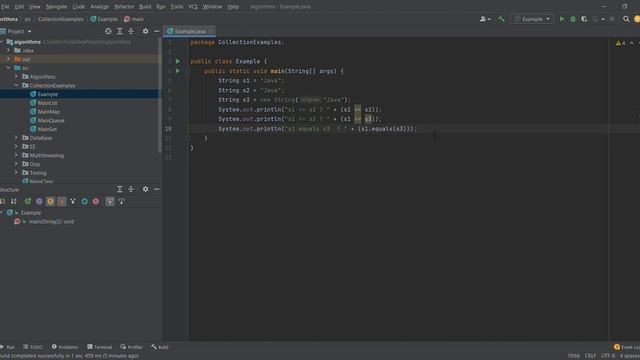The image size is (640, 360).
Task: Open the Edit menu
Action: pyautogui.click(x=19, y=7)
